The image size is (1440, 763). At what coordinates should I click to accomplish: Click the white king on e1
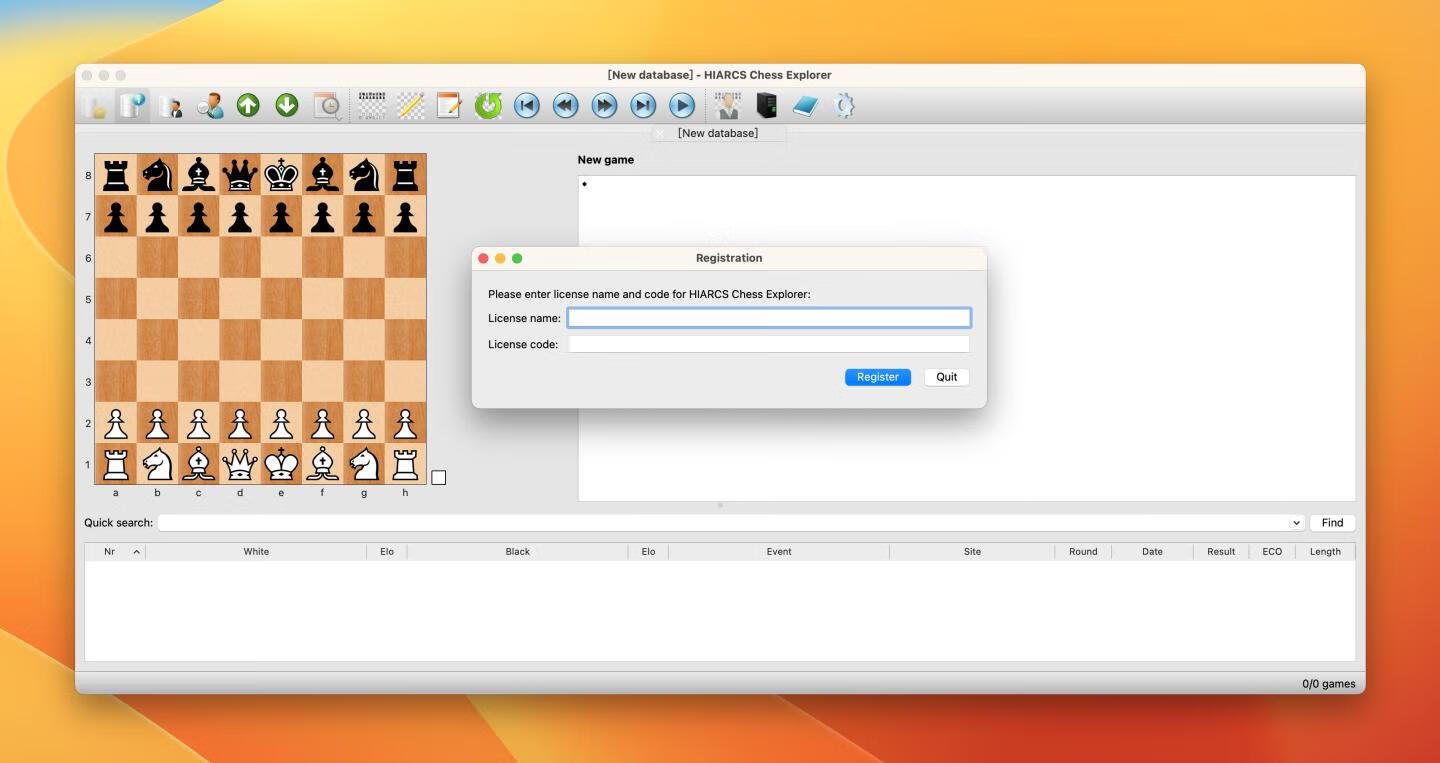tap(281, 464)
